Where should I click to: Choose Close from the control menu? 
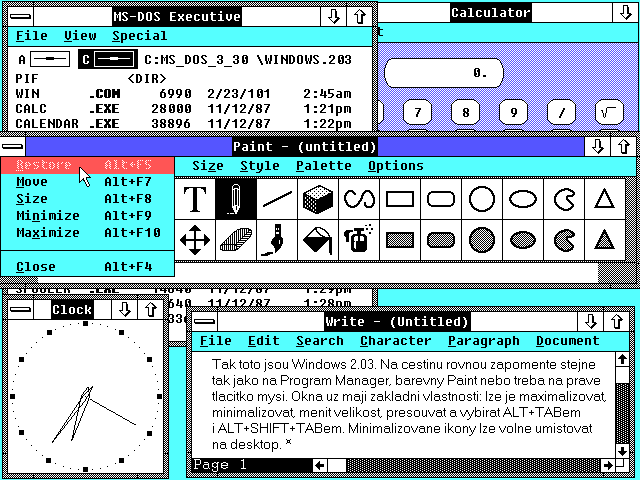click(x=87, y=267)
